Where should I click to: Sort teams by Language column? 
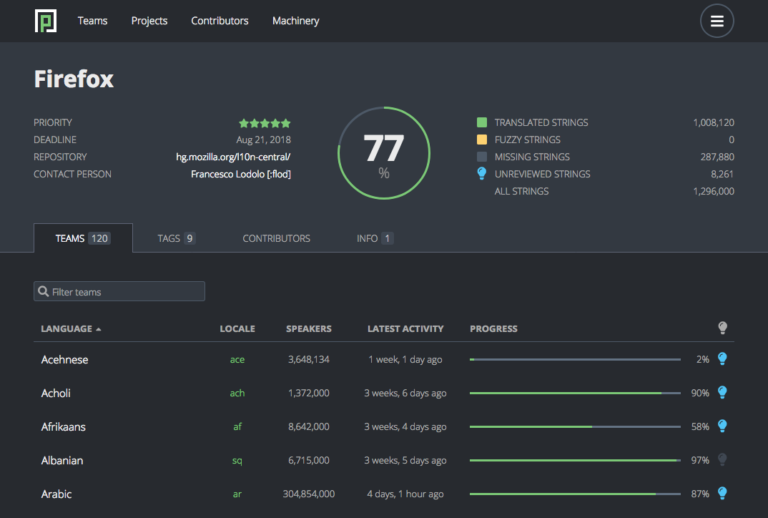70,328
